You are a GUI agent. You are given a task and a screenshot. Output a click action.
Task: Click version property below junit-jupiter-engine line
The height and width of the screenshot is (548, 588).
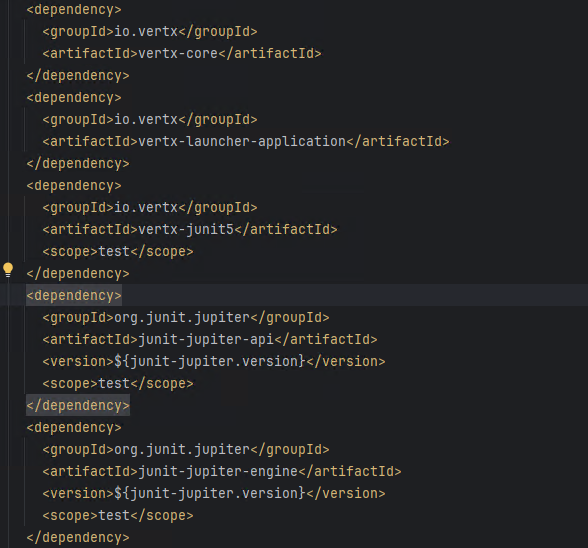click(x=210, y=494)
